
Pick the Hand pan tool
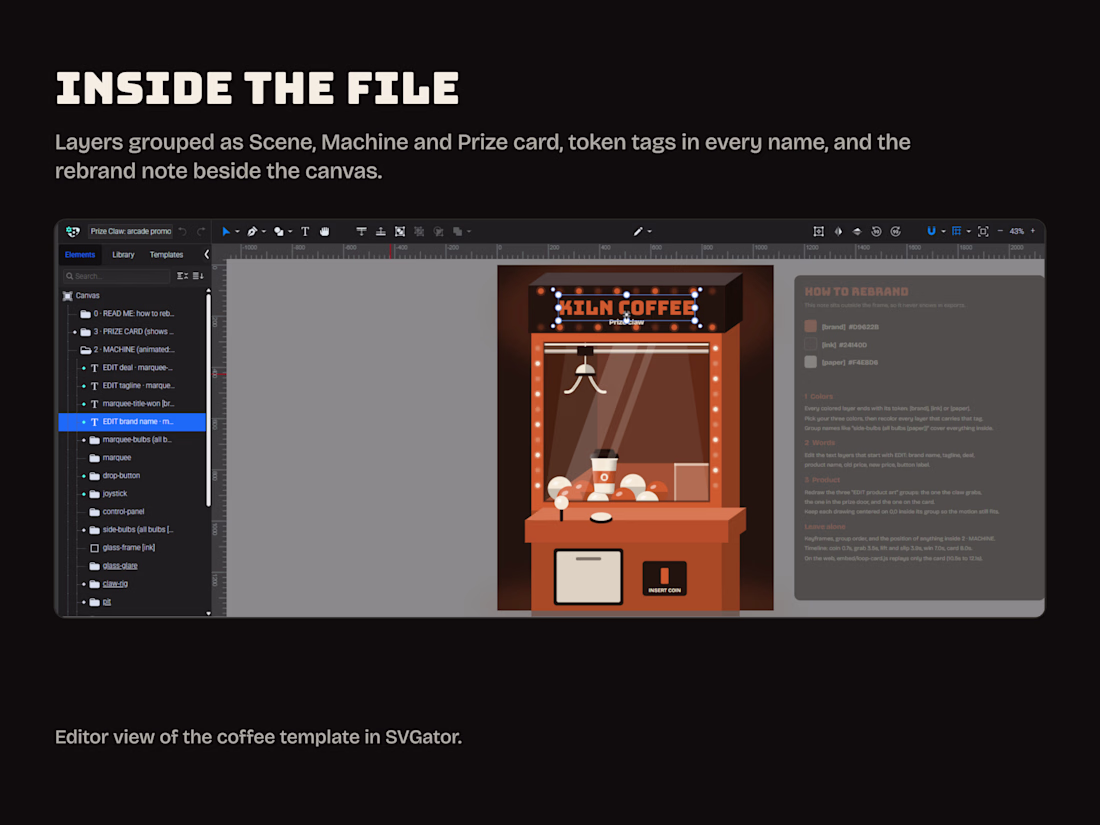(x=325, y=232)
